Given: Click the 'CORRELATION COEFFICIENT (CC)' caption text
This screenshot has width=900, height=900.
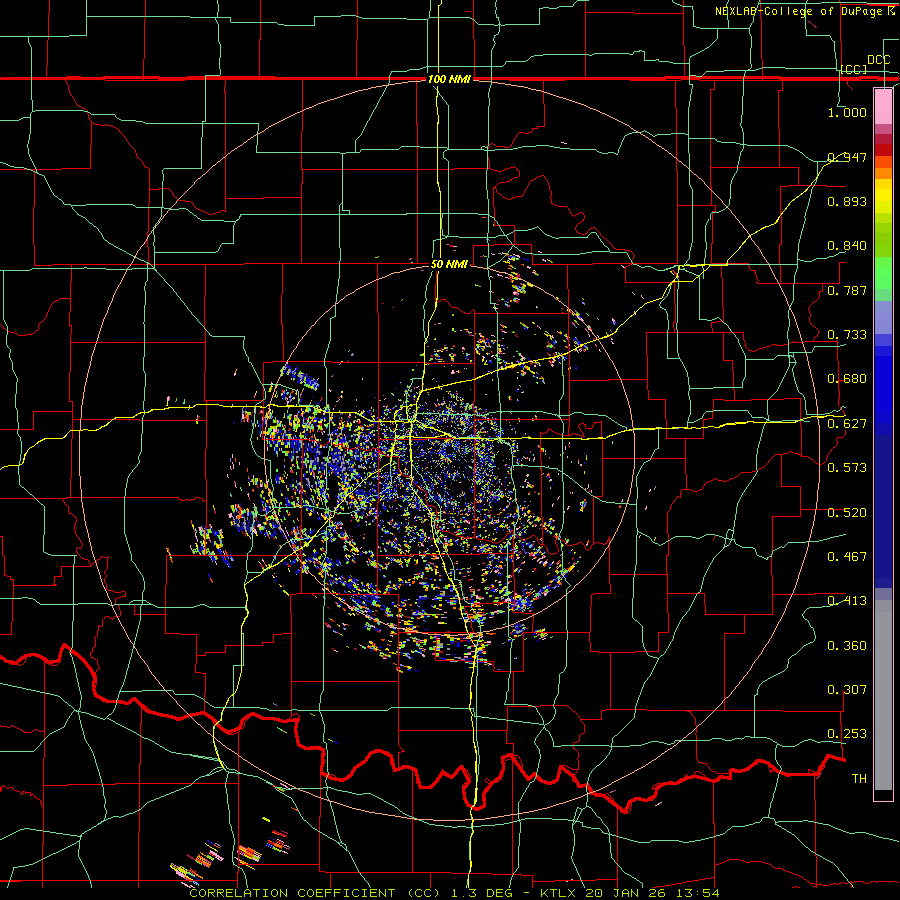Looking at the screenshot, I should pyautogui.click(x=315, y=893).
